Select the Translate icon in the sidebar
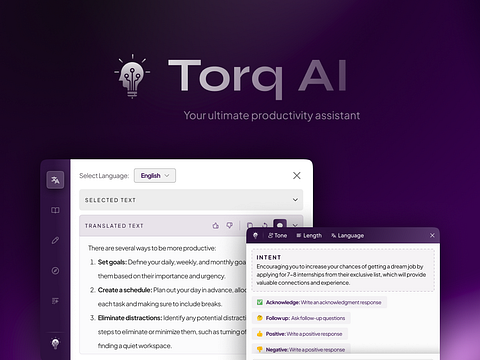The image size is (480, 360). 55,180
